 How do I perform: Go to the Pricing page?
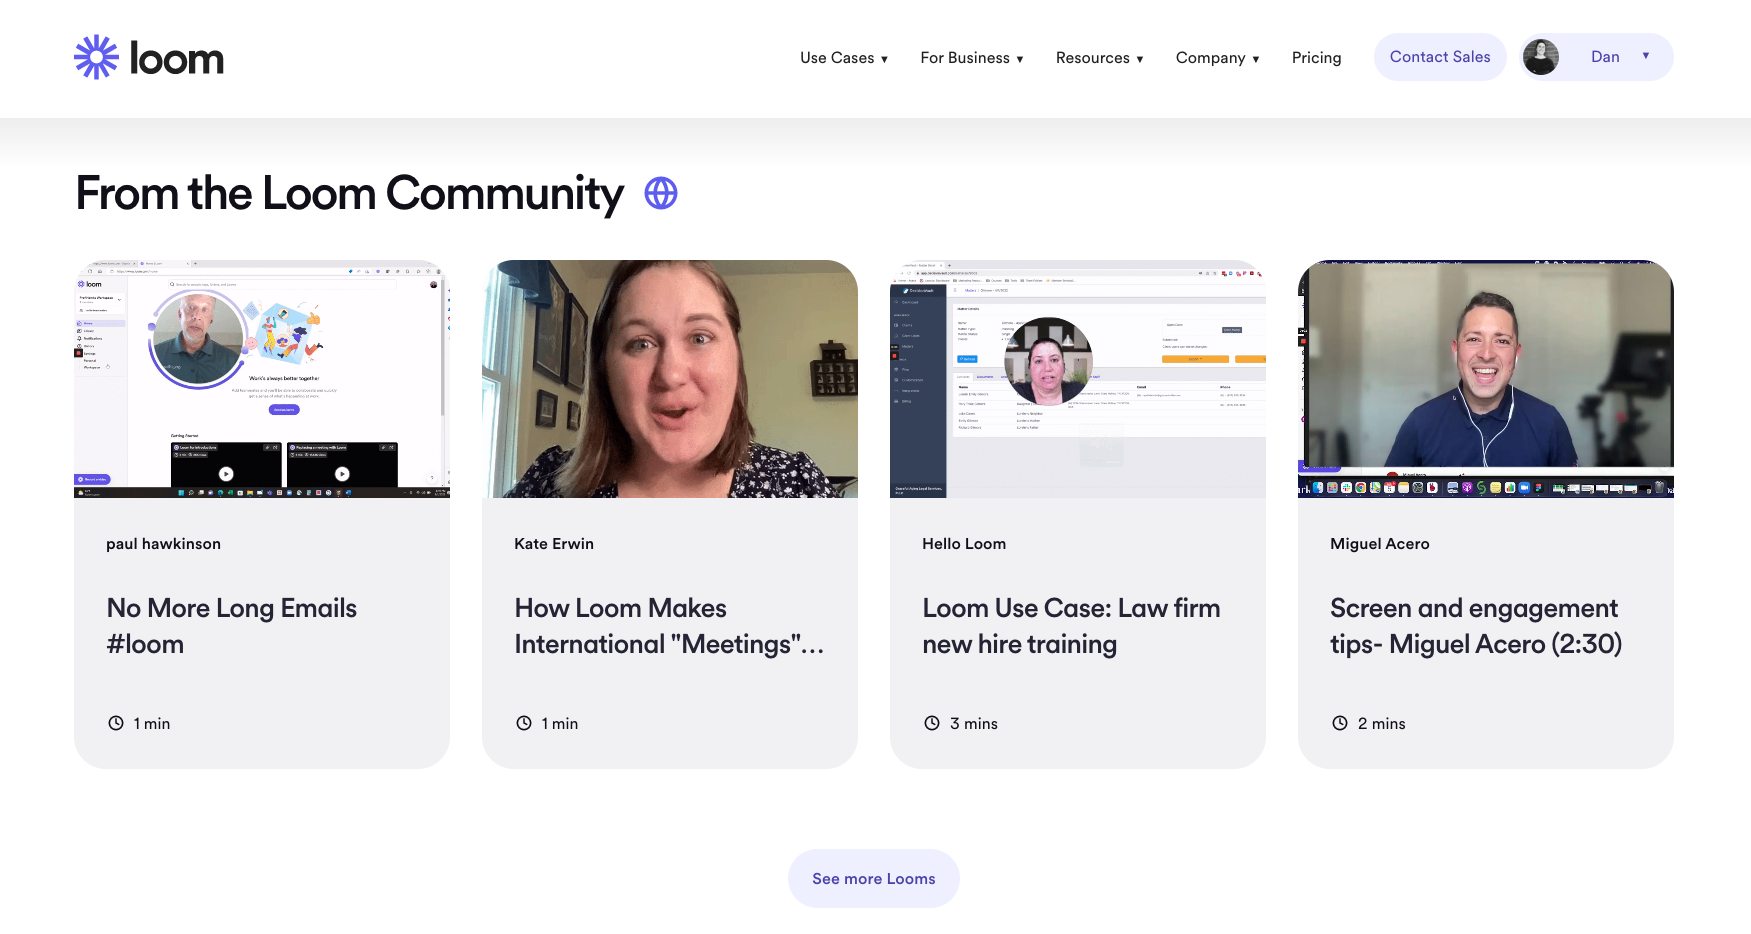[x=1317, y=58]
